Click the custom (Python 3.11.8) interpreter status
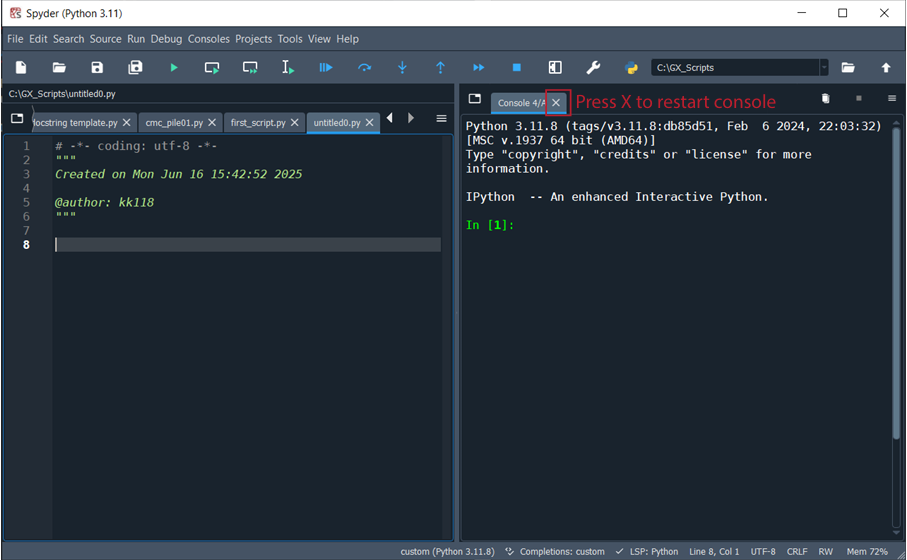 (447, 552)
